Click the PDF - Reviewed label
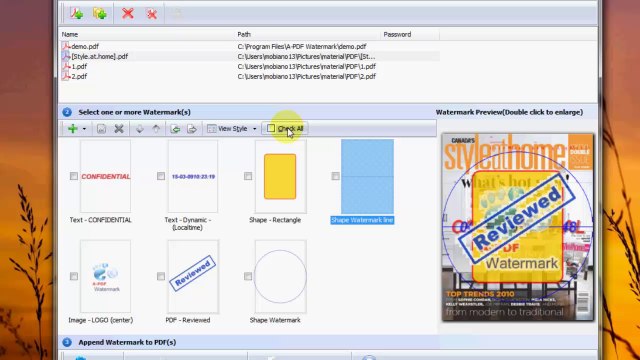The height and width of the screenshot is (360, 640). [188, 320]
